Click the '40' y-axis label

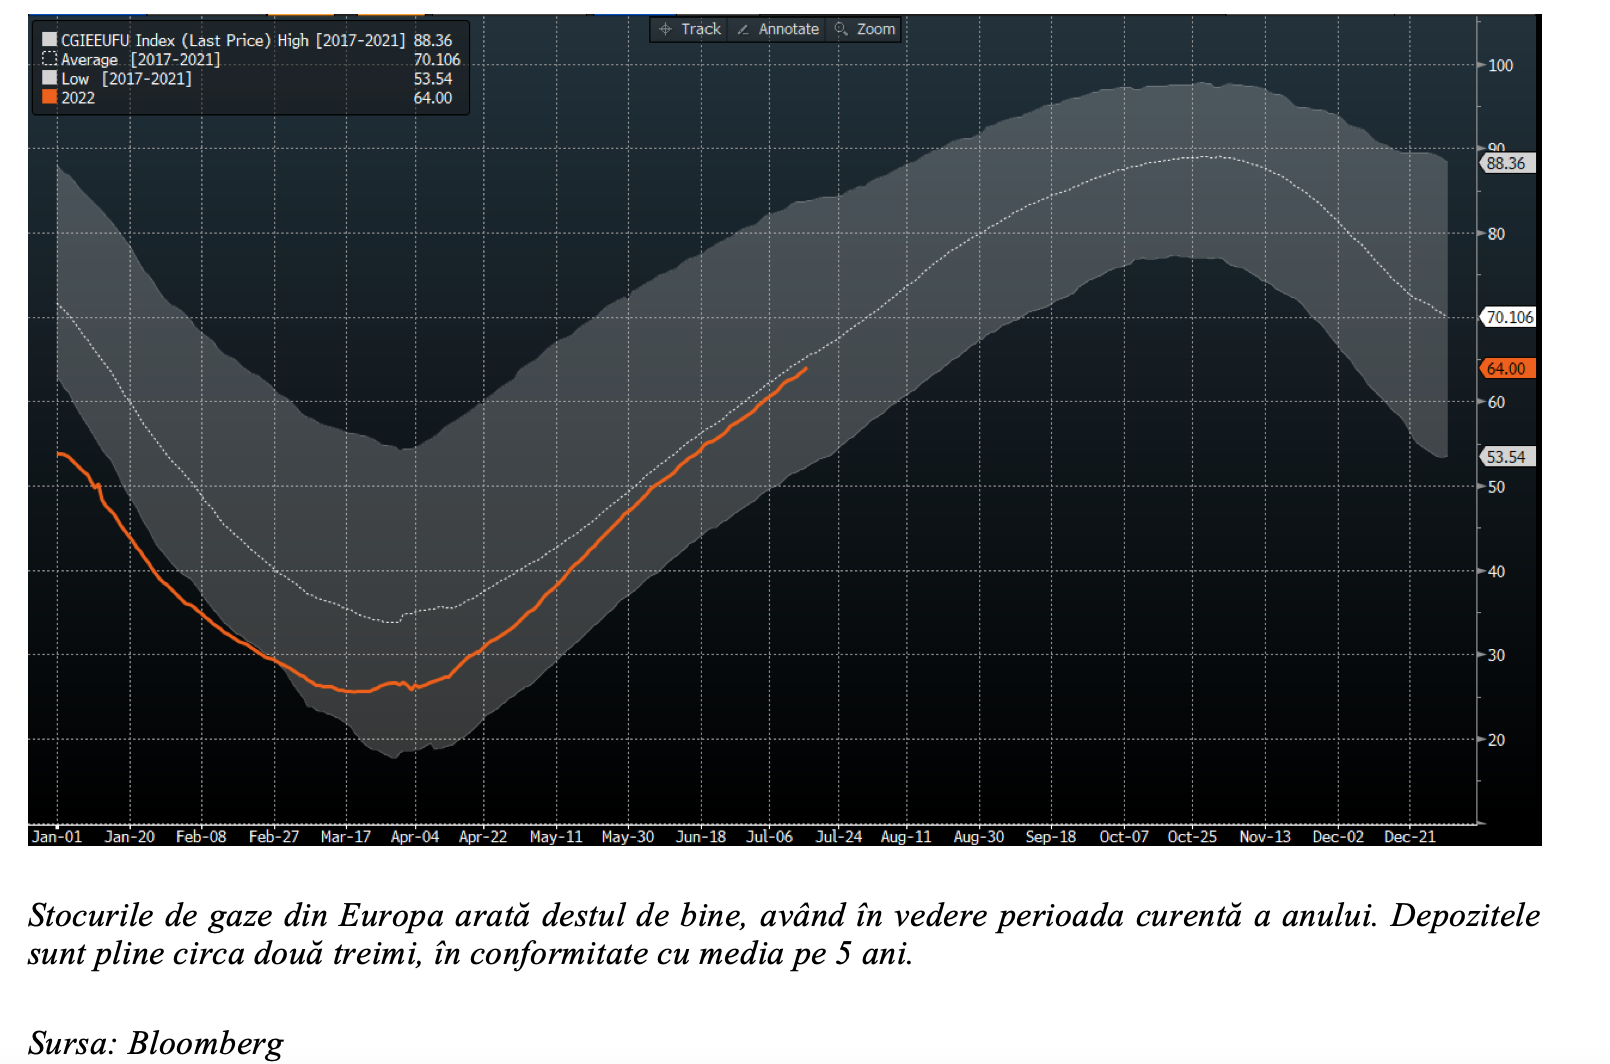click(x=1497, y=571)
